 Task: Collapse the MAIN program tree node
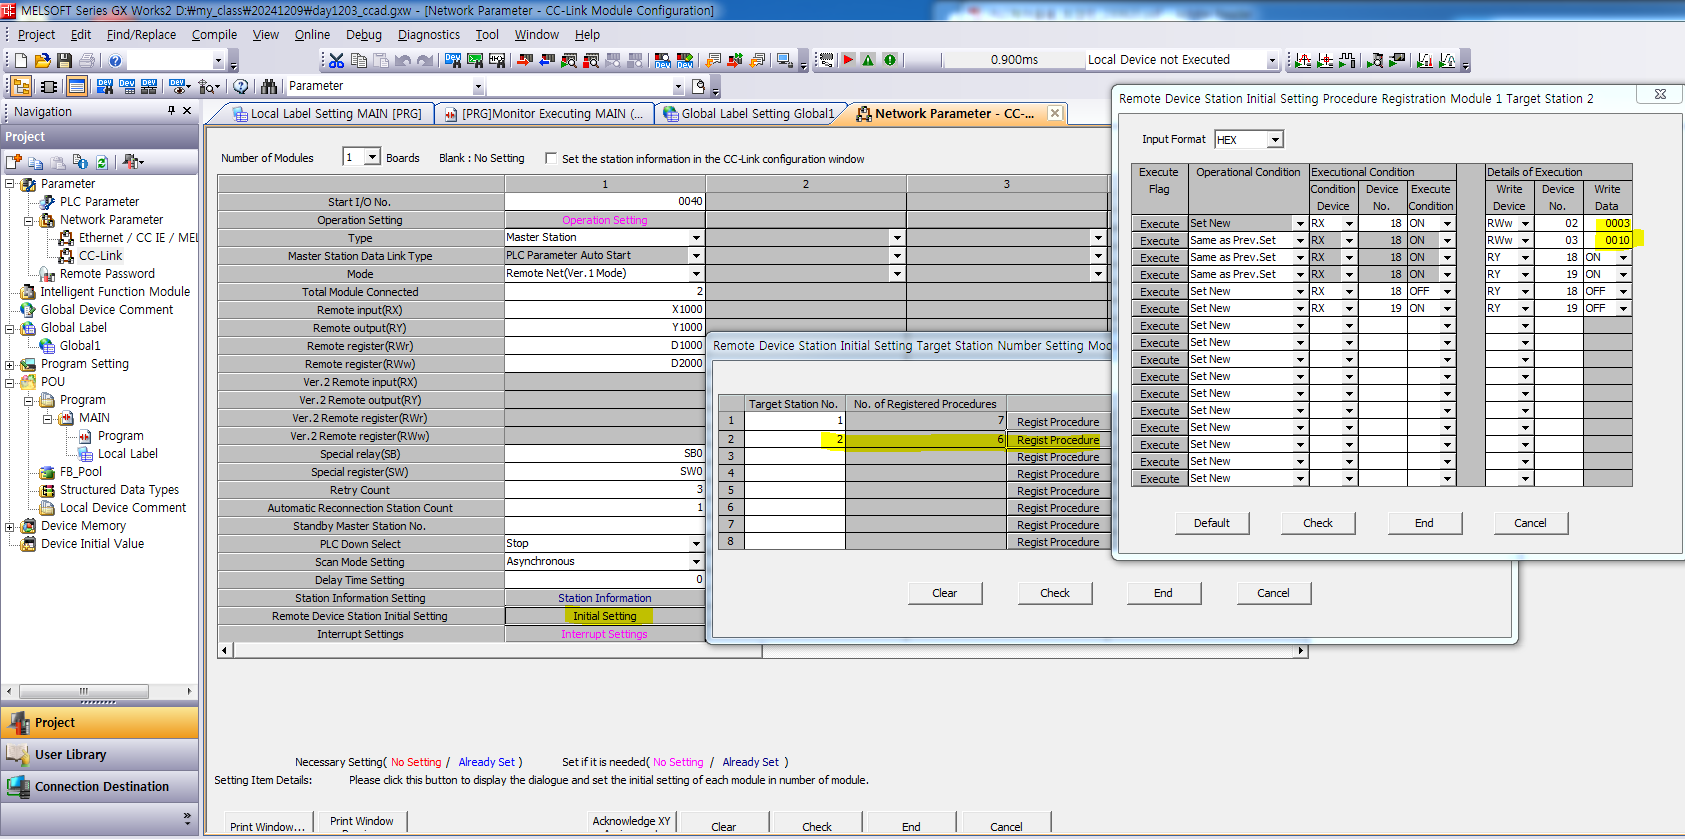pyautogui.click(x=48, y=418)
